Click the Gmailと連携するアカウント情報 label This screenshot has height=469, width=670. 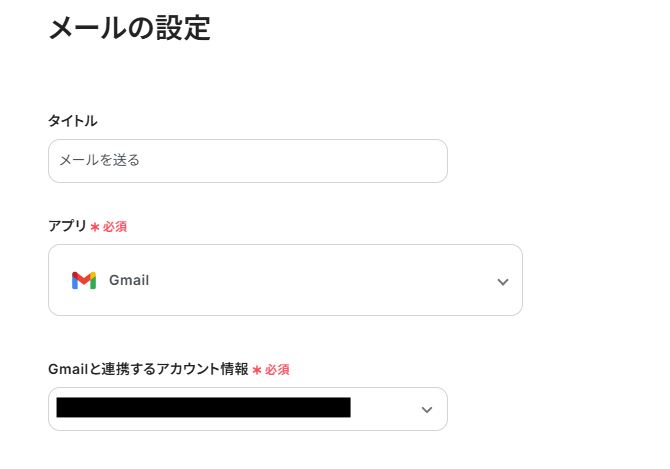(148, 369)
